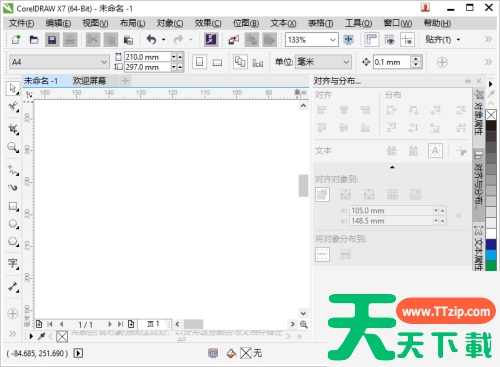Expand the snap-to dropdown arrow
The width and height of the screenshot is (500, 367).
tap(458, 40)
